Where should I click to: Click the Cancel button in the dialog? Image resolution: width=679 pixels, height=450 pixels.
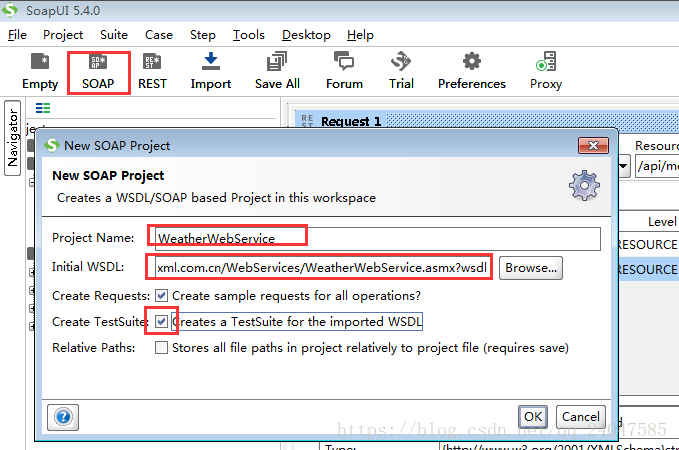point(581,417)
